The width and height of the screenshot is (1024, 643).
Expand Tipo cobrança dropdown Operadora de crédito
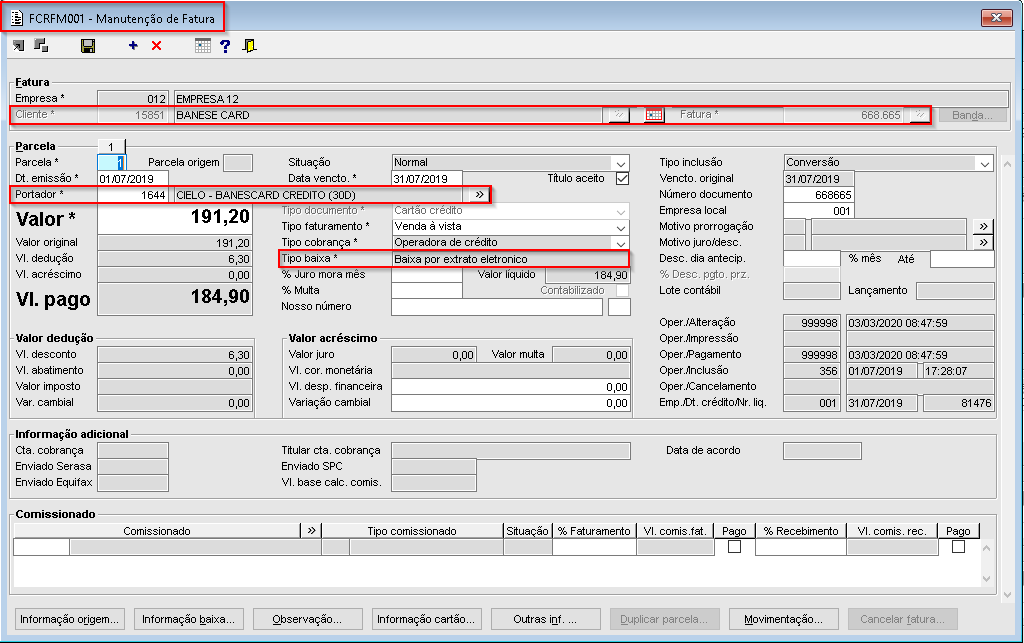pyautogui.click(x=620, y=243)
